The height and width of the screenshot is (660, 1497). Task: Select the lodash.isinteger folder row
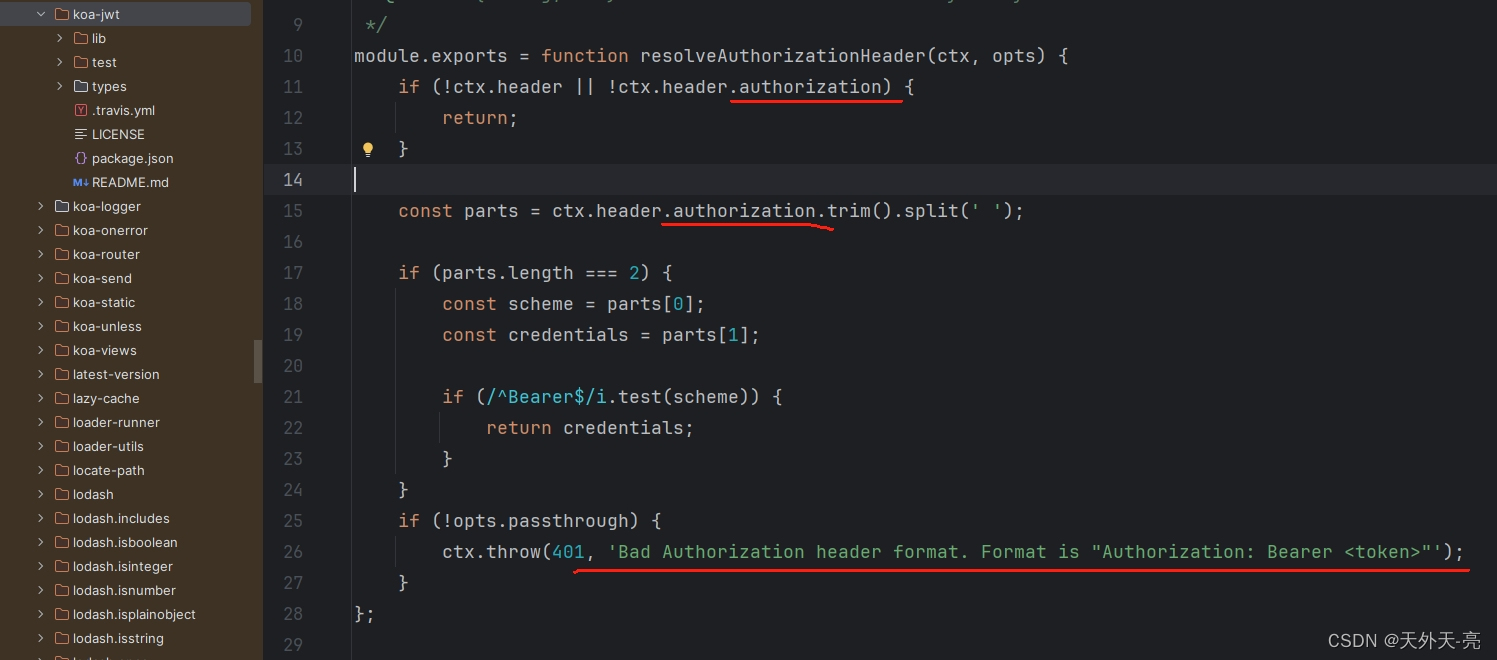[x=126, y=566]
